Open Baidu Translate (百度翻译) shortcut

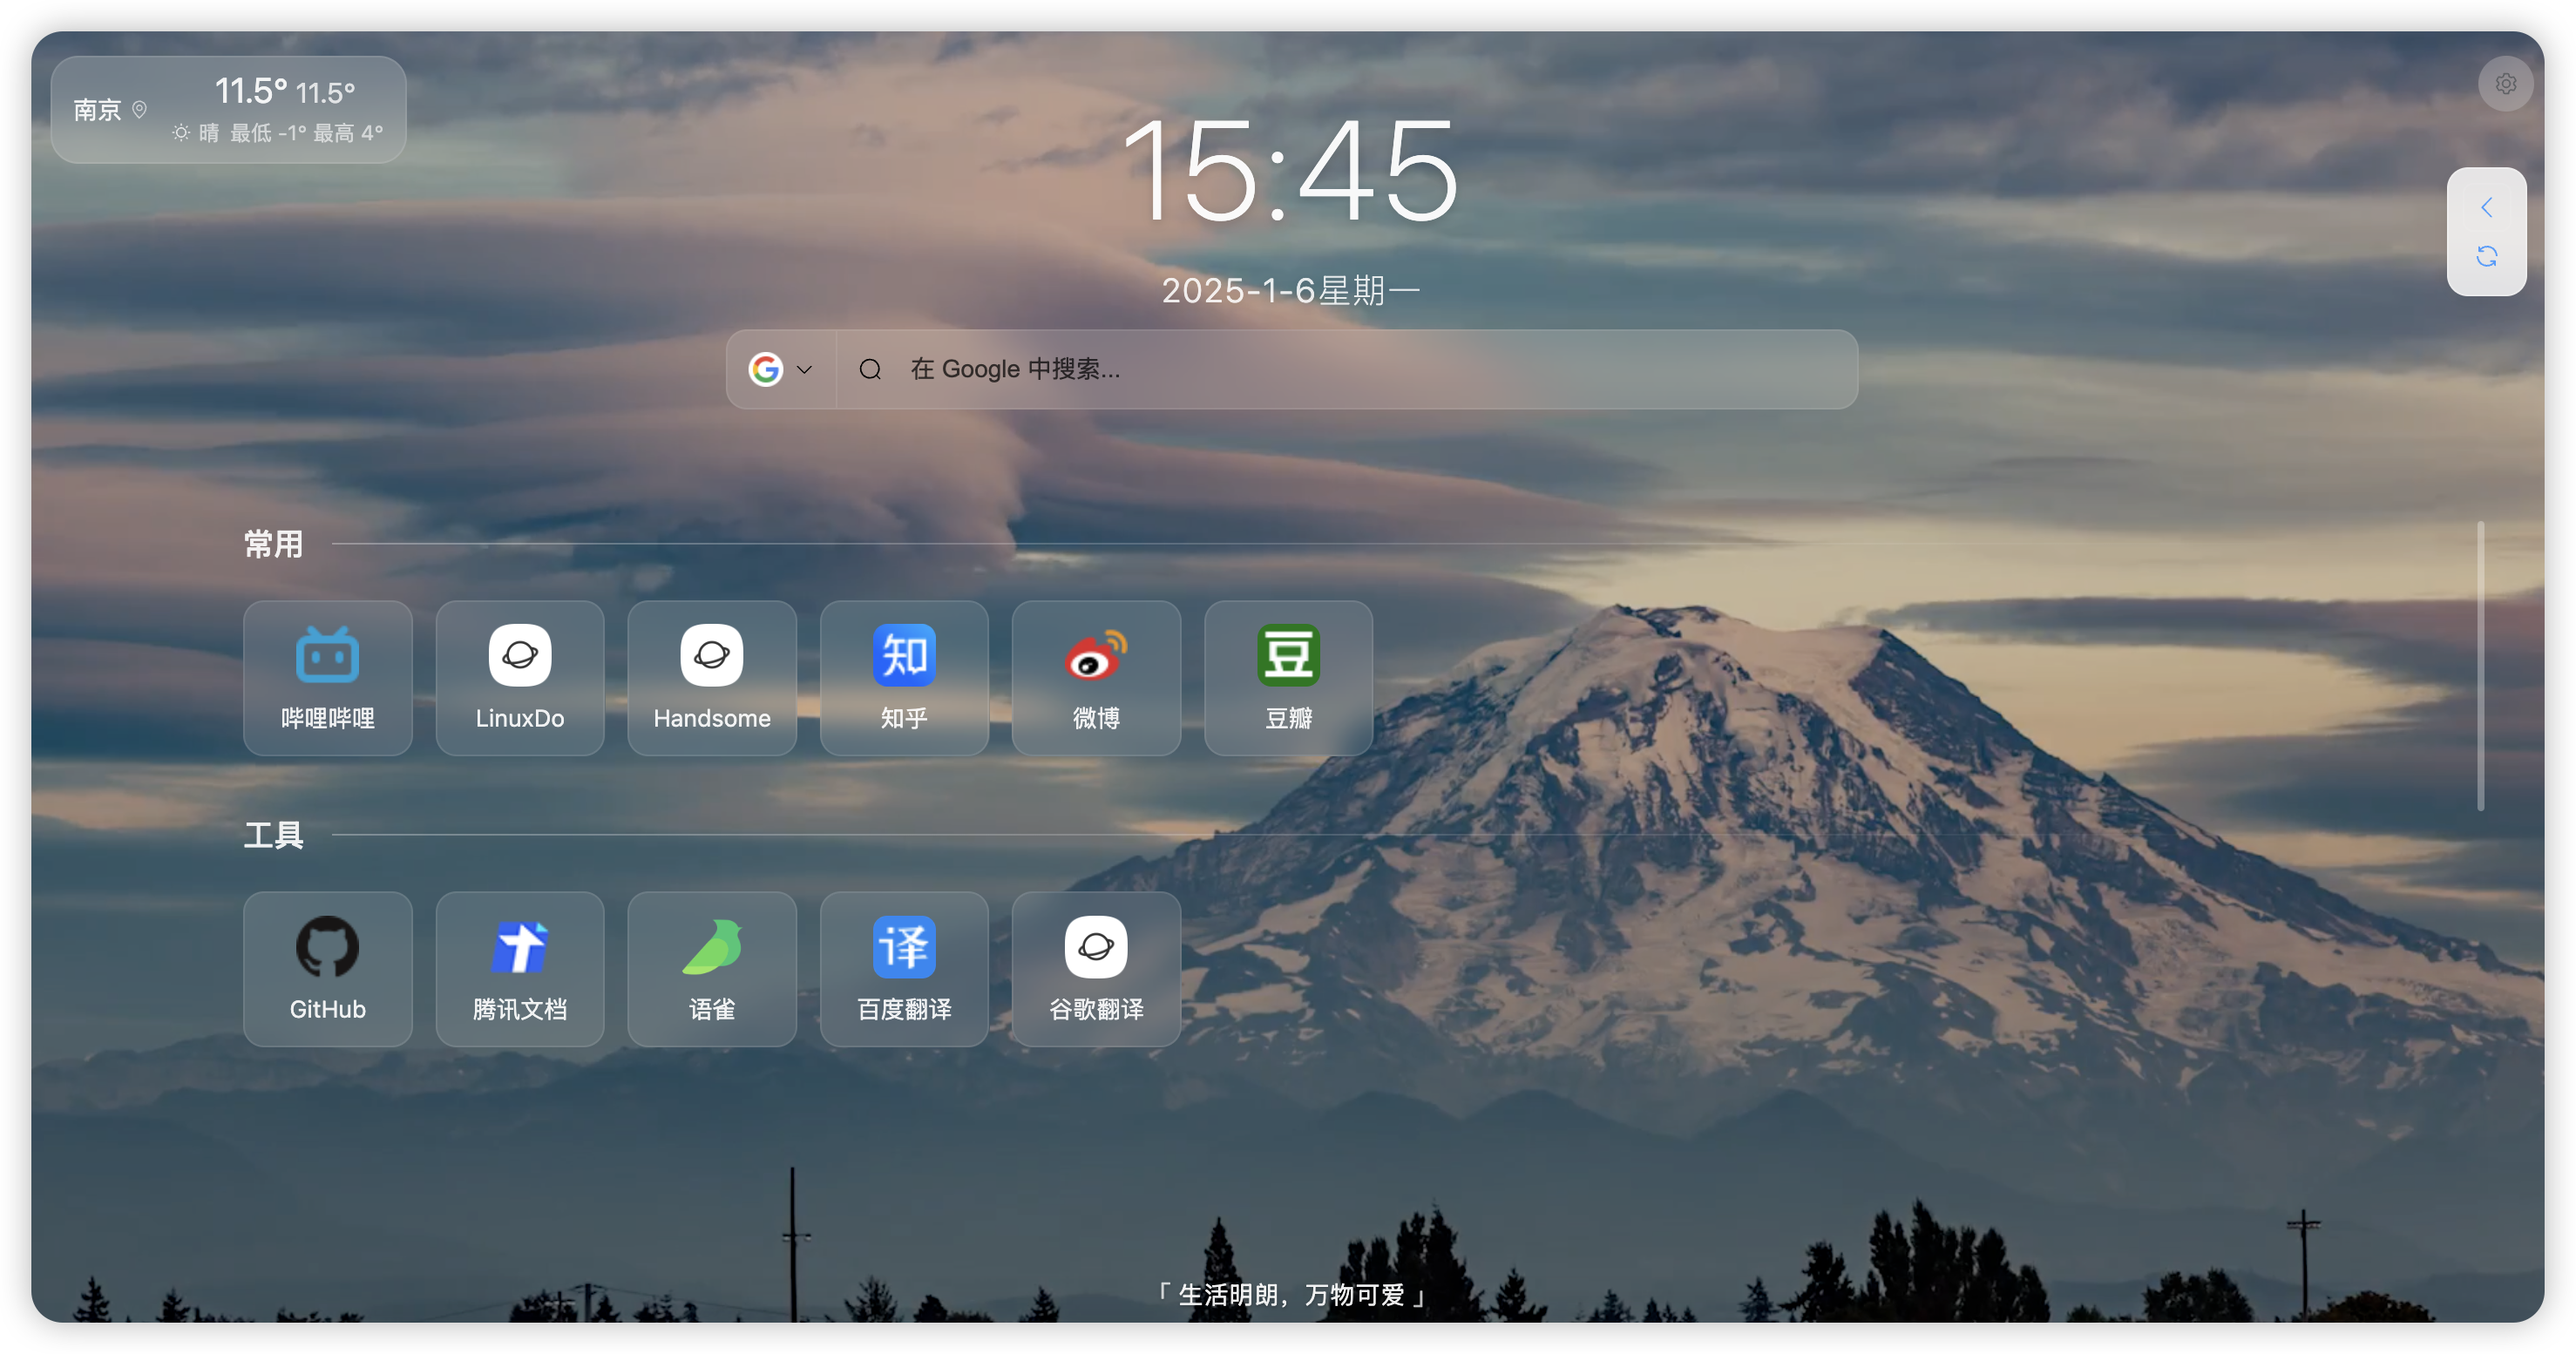[x=903, y=968]
